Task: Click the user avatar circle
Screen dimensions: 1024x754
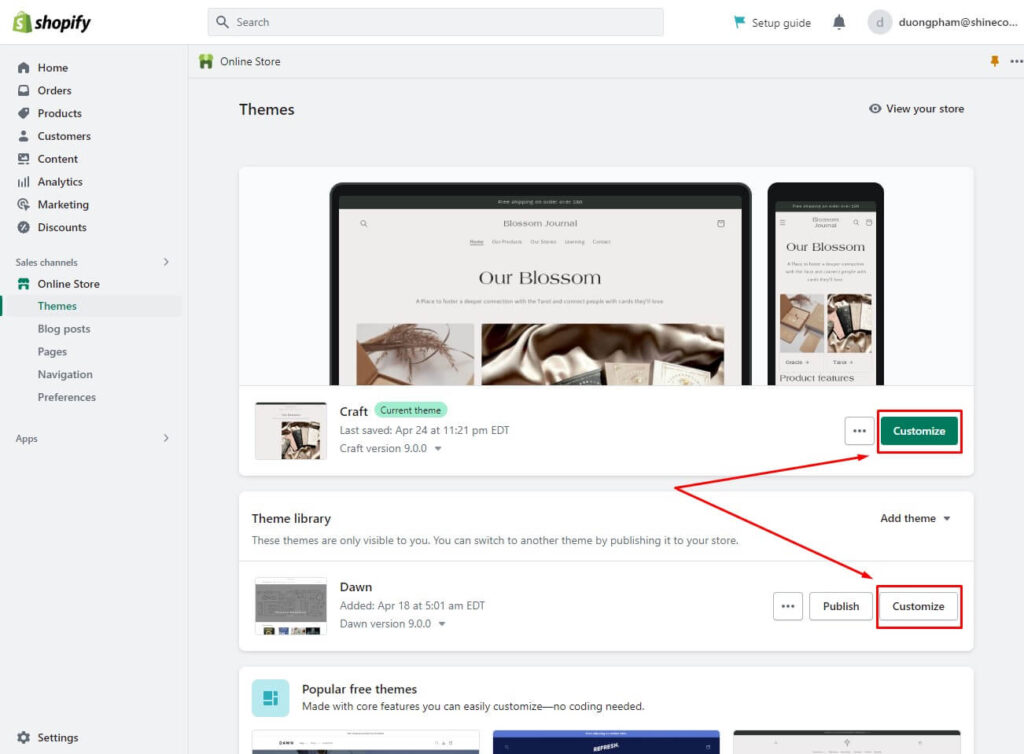Action: pyautogui.click(x=880, y=22)
